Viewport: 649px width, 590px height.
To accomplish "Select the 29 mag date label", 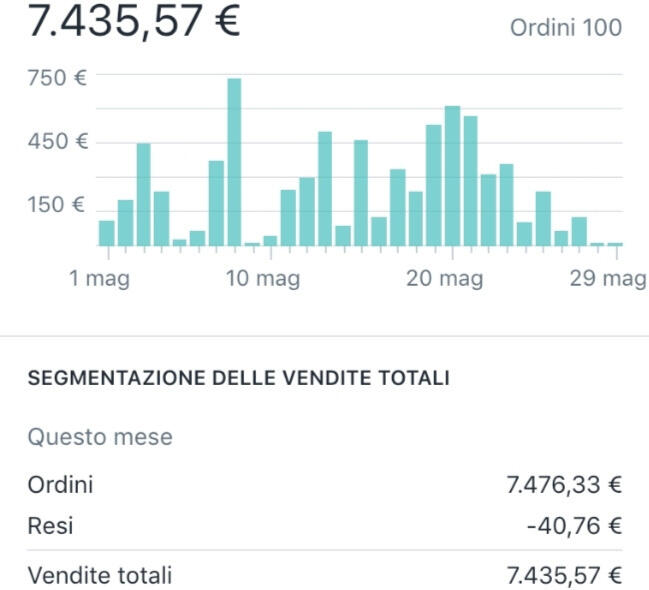I will tap(608, 278).
